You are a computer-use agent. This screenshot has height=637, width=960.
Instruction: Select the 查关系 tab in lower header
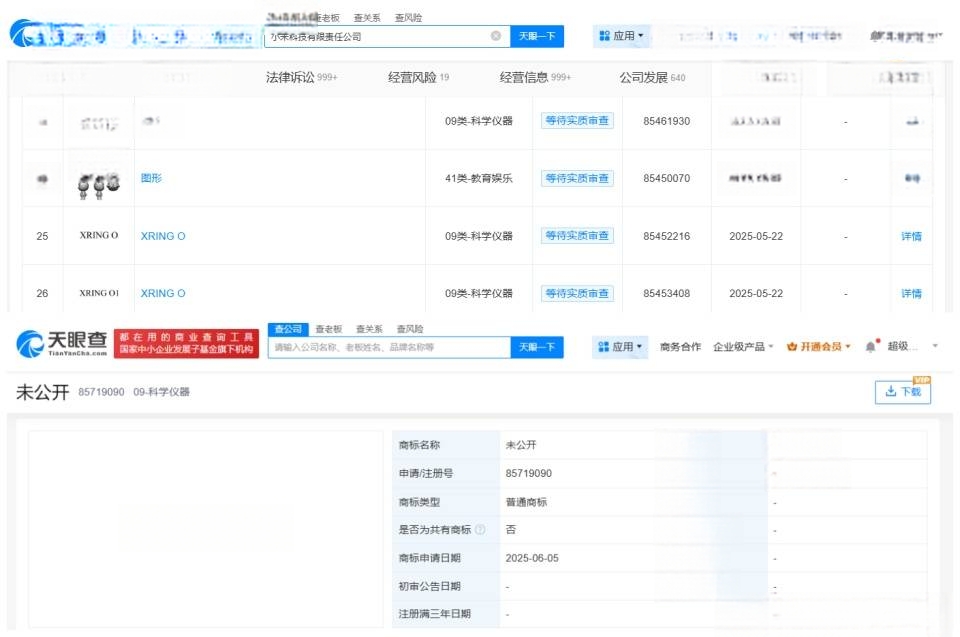point(369,329)
